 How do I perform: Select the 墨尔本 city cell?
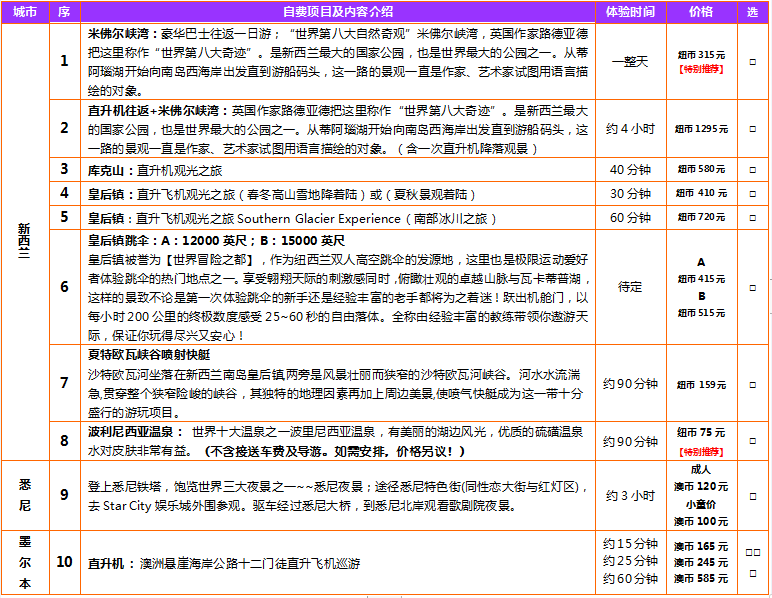pyautogui.click(x=25, y=563)
